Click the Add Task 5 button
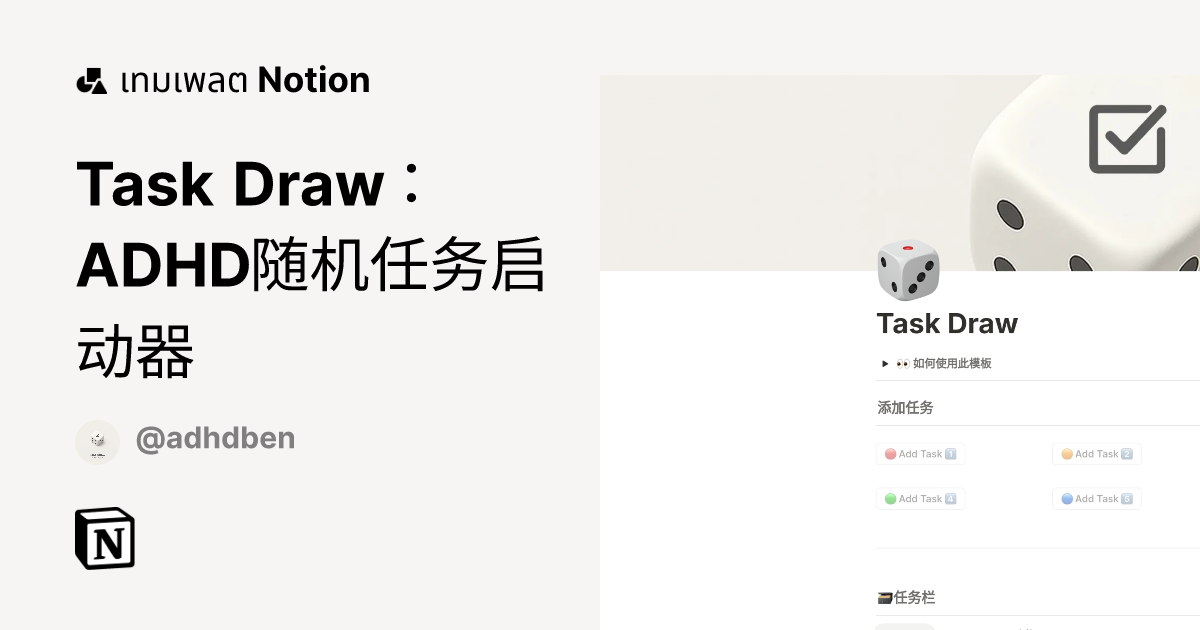1200x630 pixels. [x=1096, y=498]
